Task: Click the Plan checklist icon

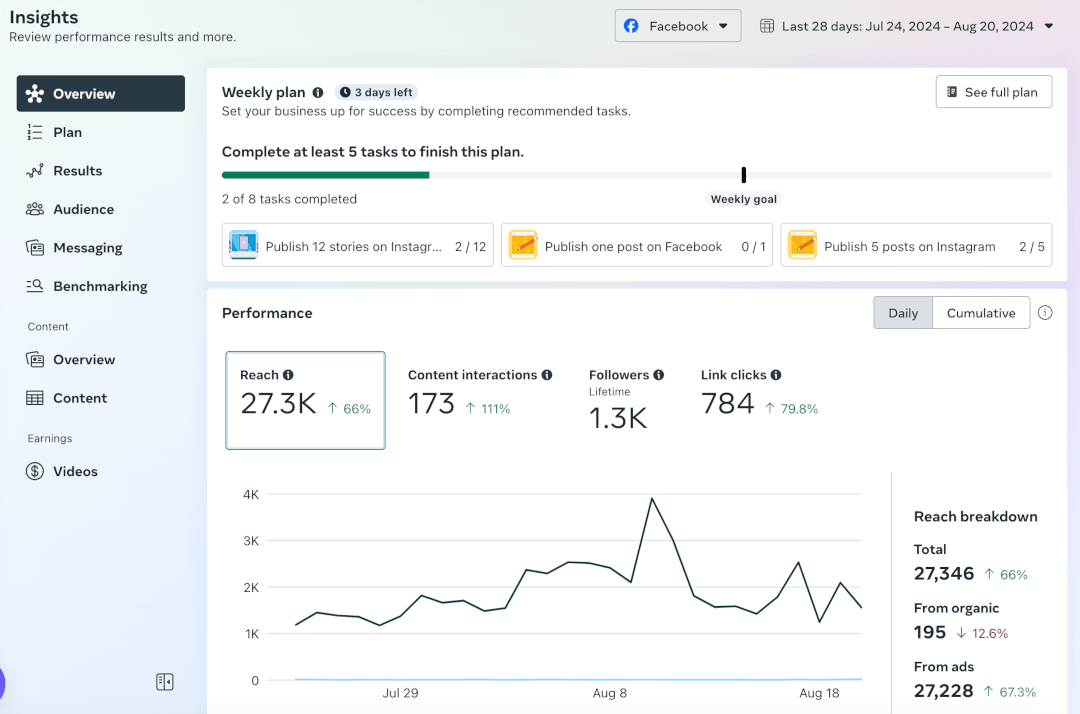Action: tap(34, 132)
